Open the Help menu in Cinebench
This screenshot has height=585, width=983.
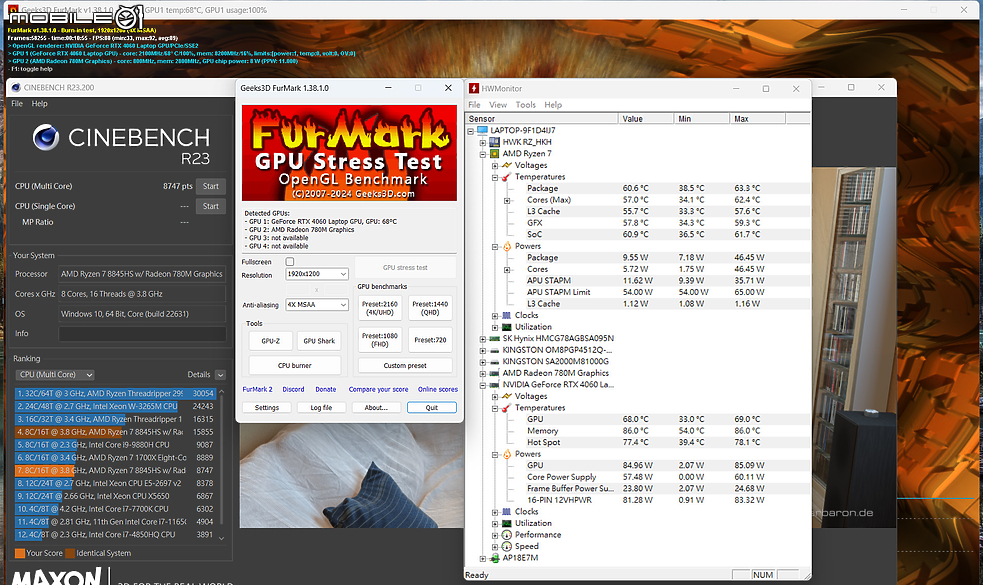coord(39,103)
